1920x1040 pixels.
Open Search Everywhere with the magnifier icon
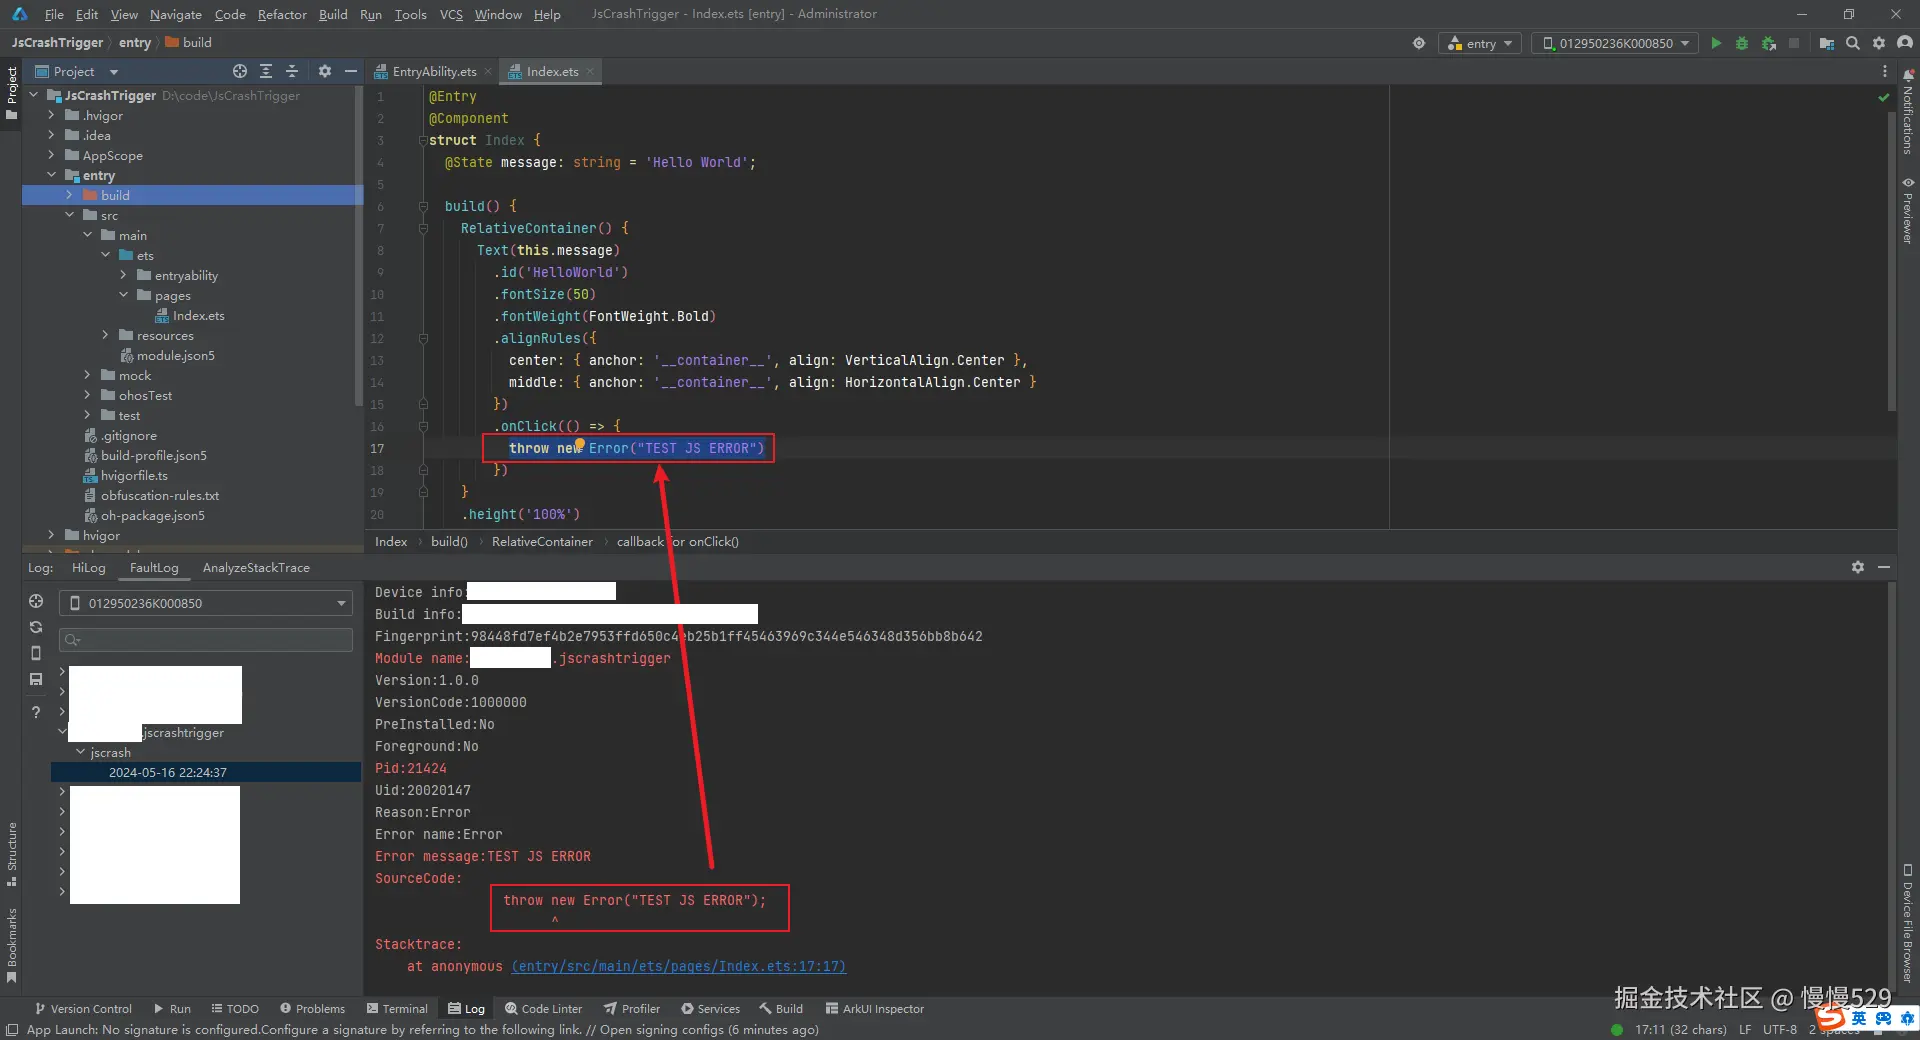(1853, 43)
